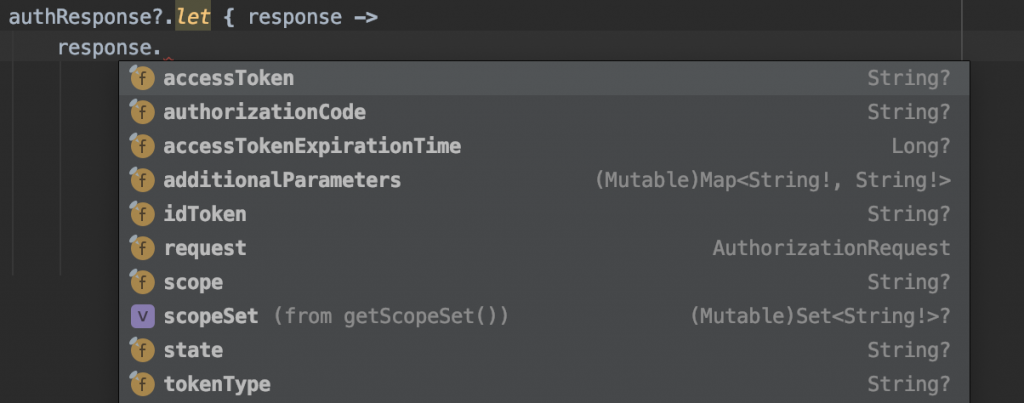Place cursor after 'response.' in the editor
The height and width of the screenshot is (403, 1024).
(162, 48)
